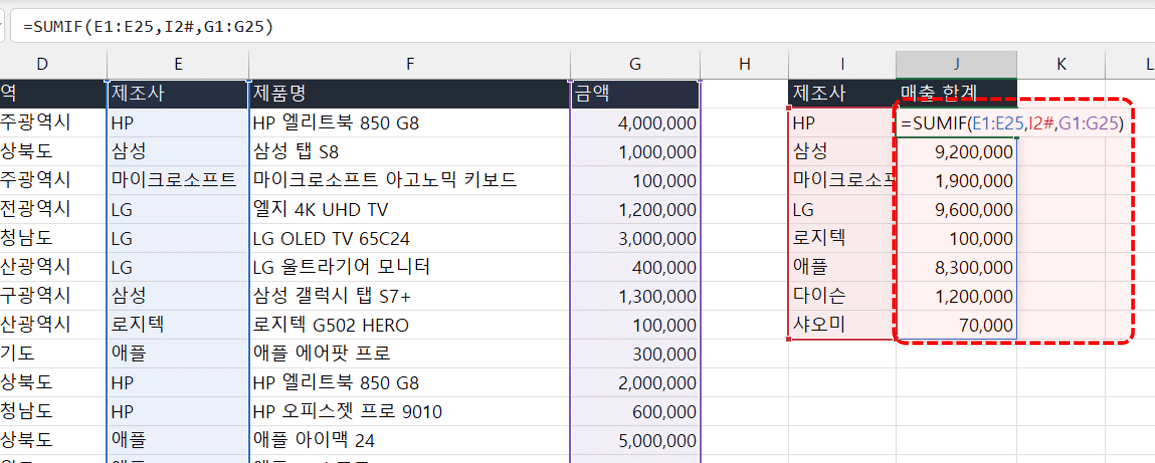Click the HP 오피스젯 프로 9010 cell
1155x463 pixels.
(410, 411)
